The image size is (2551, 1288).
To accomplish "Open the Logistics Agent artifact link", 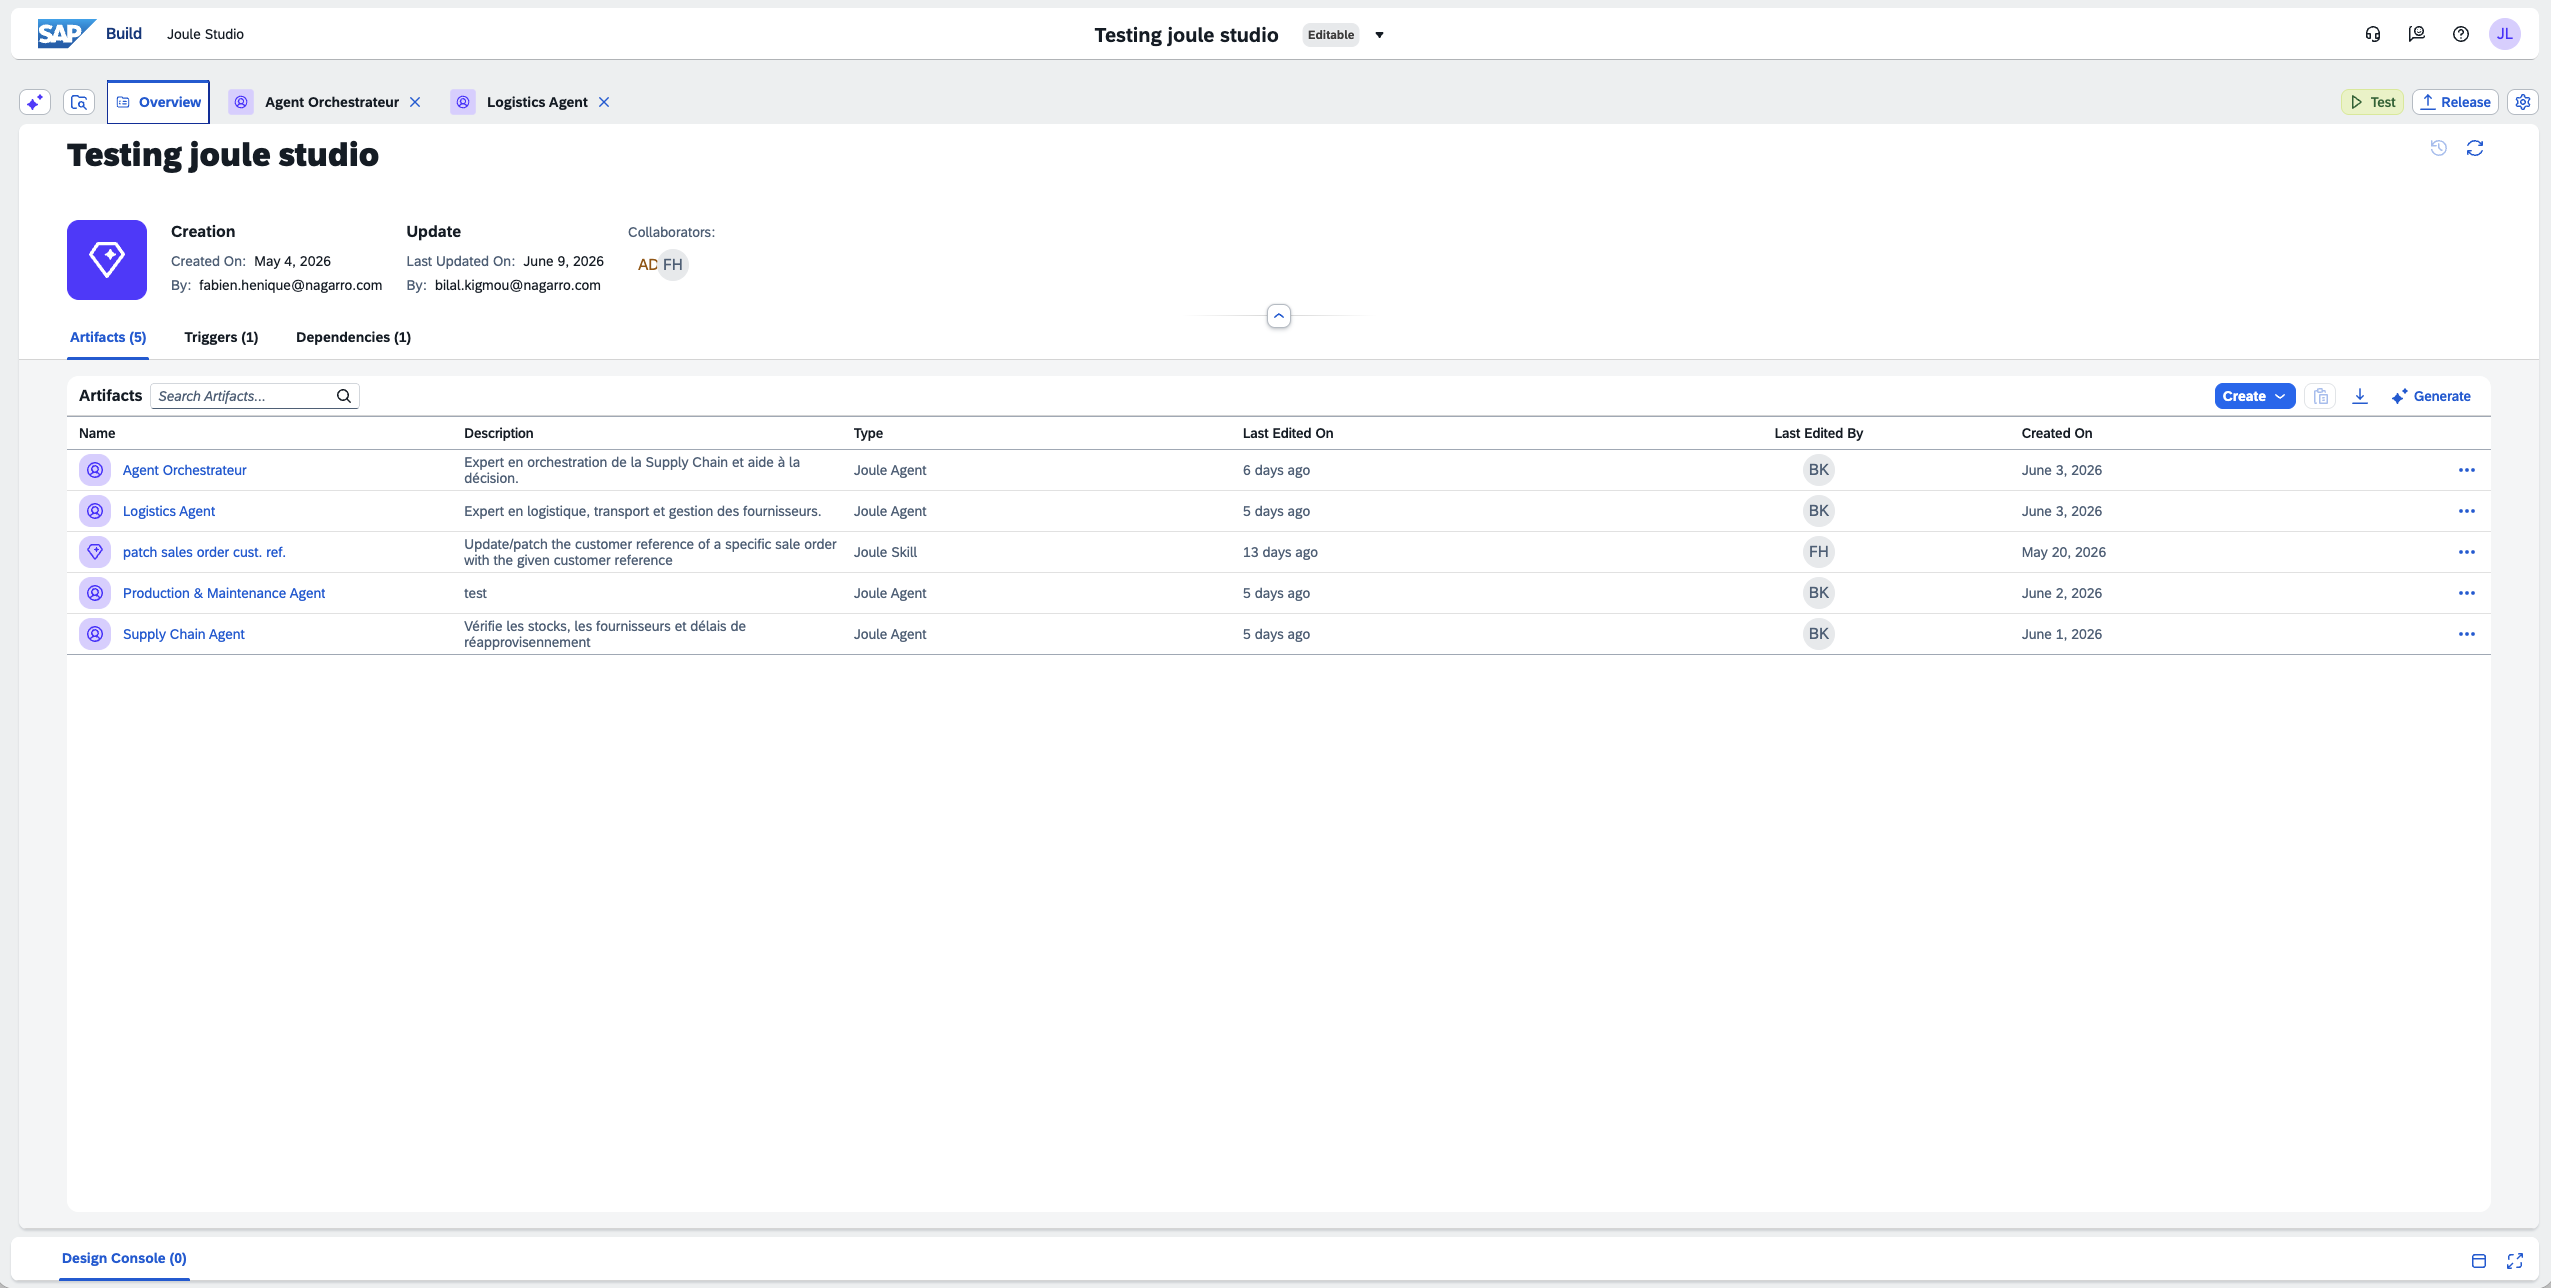I will [x=169, y=511].
